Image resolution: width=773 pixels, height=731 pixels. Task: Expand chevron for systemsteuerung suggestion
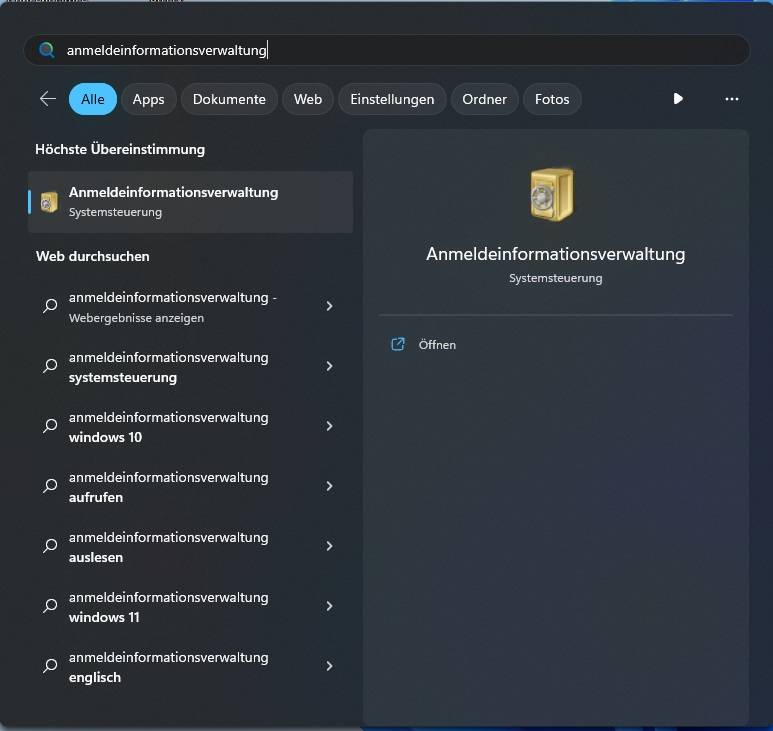coord(329,366)
